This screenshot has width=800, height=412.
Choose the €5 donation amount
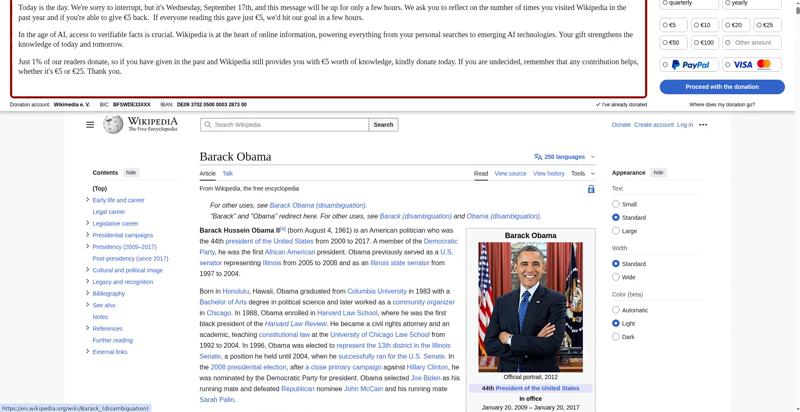[674, 25]
